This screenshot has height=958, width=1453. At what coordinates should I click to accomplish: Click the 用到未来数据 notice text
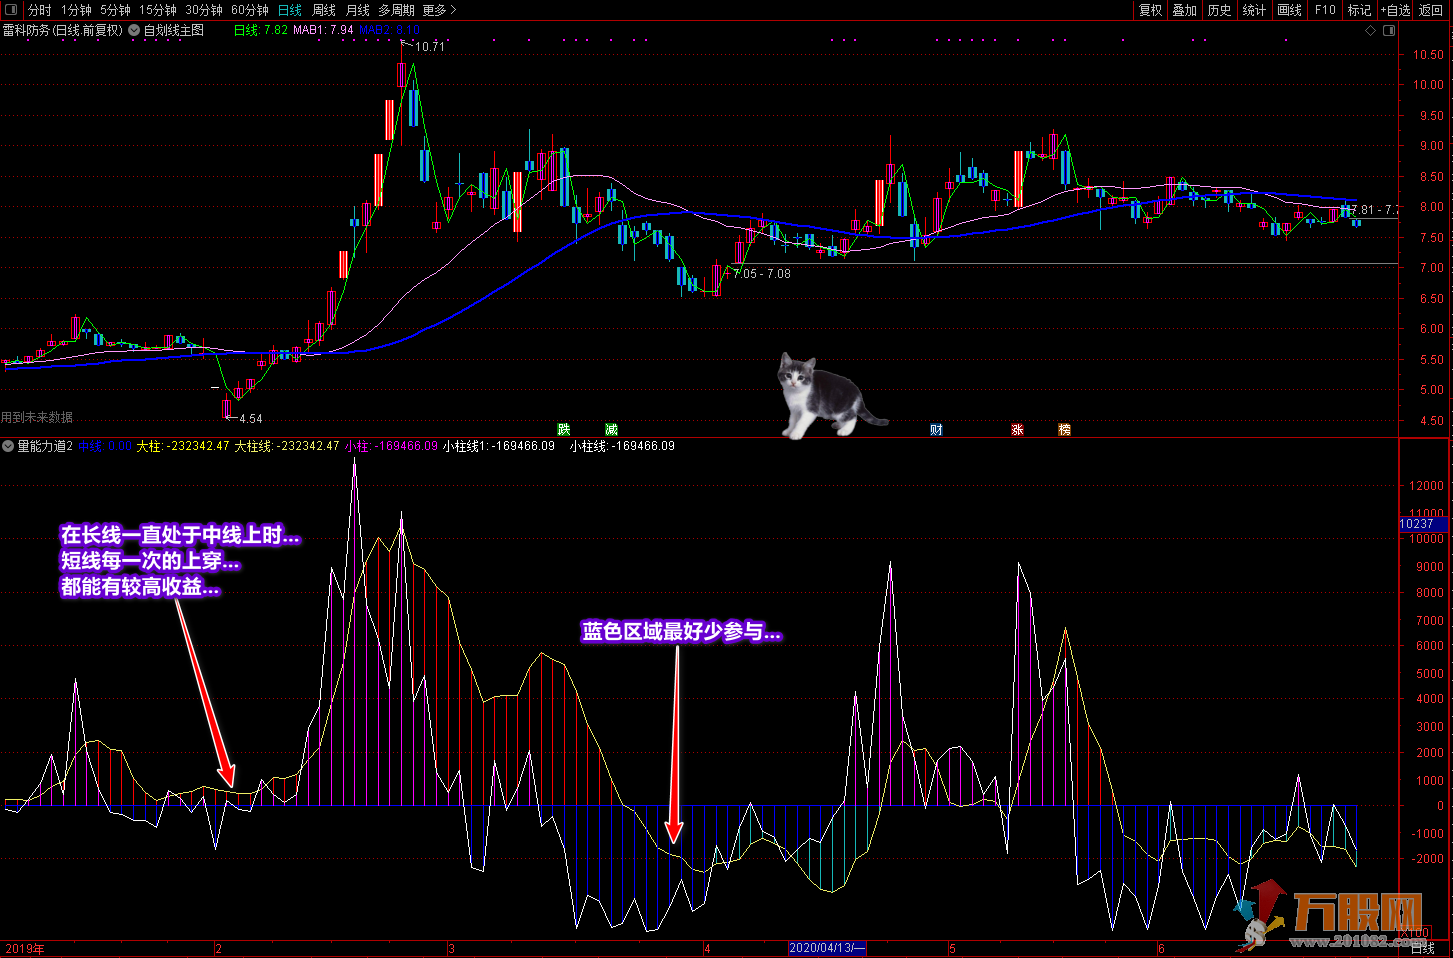click(x=37, y=417)
